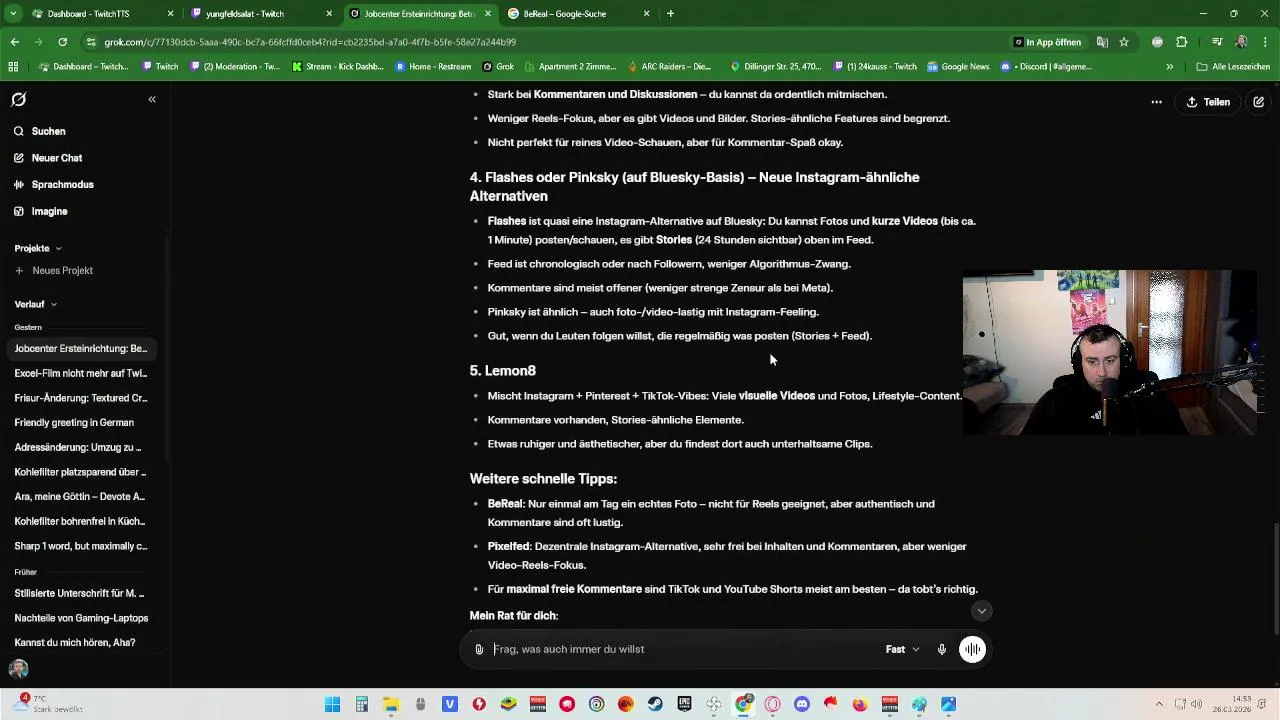Viewport: 1280px width, 720px height.
Task: Collapse the sidebar with the double-chevron icon
Action: tap(152, 100)
